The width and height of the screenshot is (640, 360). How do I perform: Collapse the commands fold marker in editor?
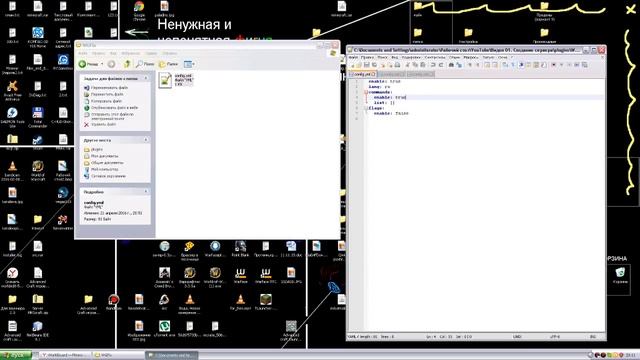click(x=366, y=92)
